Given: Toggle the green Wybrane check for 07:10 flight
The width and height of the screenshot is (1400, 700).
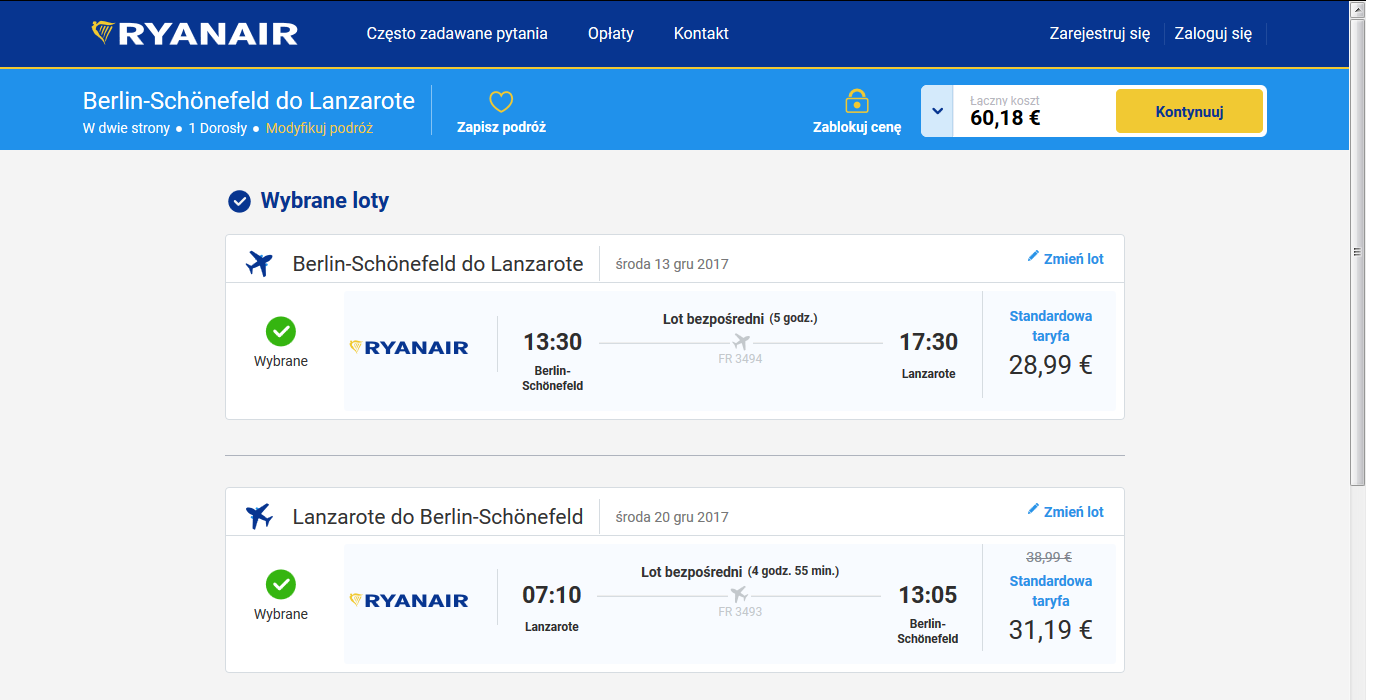Looking at the screenshot, I should coord(281,584).
